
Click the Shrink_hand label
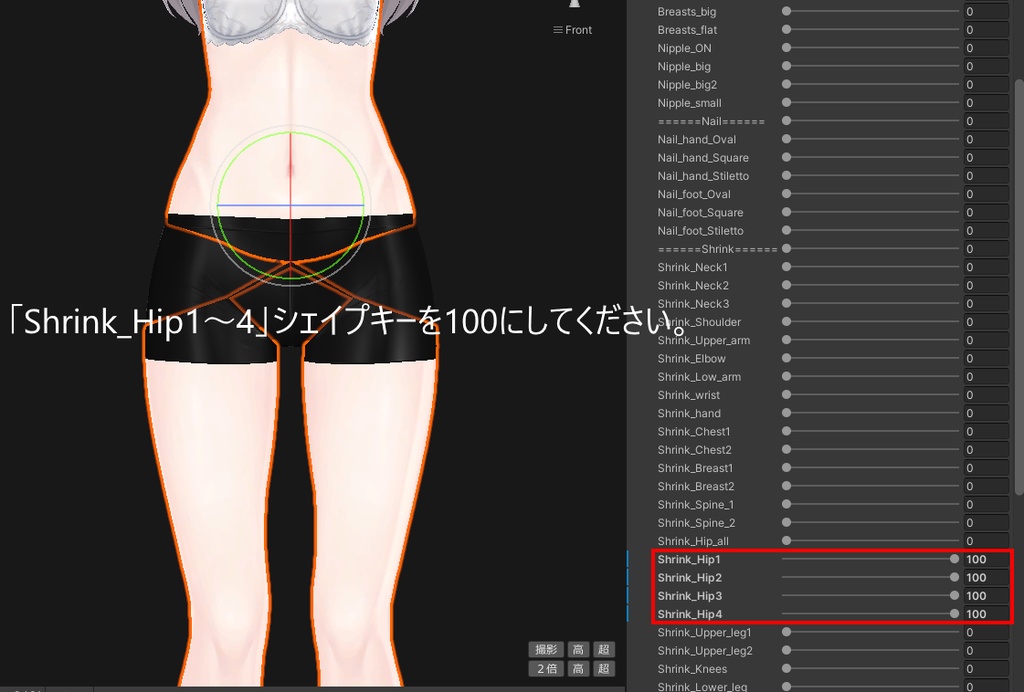pyautogui.click(x=689, y=414)
